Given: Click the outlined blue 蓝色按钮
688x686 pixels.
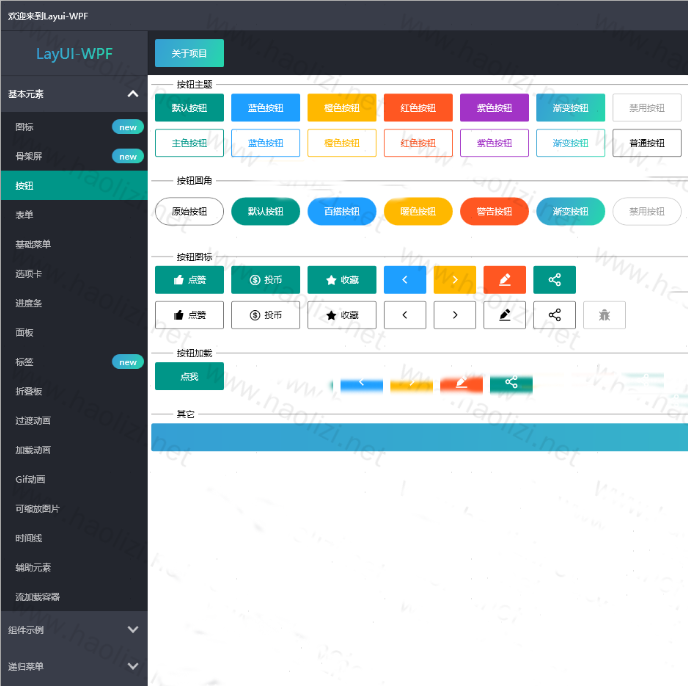Looking at the screenshot, I should 265,143.
